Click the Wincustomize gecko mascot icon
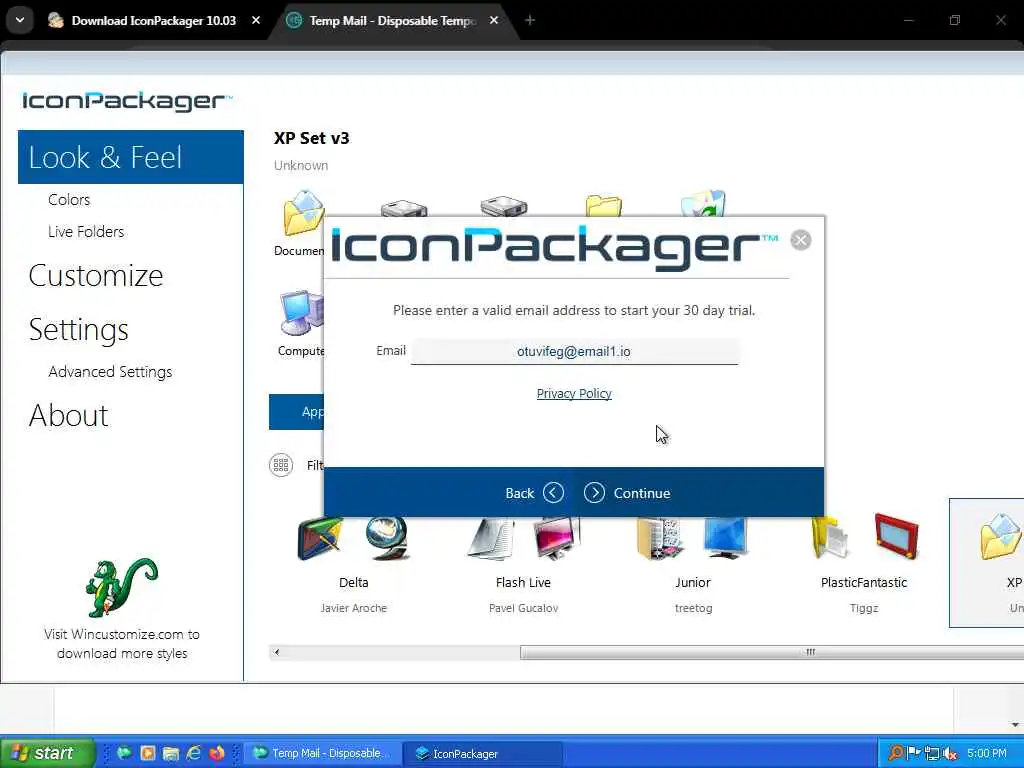1024x768 pixels. [121, 587]
